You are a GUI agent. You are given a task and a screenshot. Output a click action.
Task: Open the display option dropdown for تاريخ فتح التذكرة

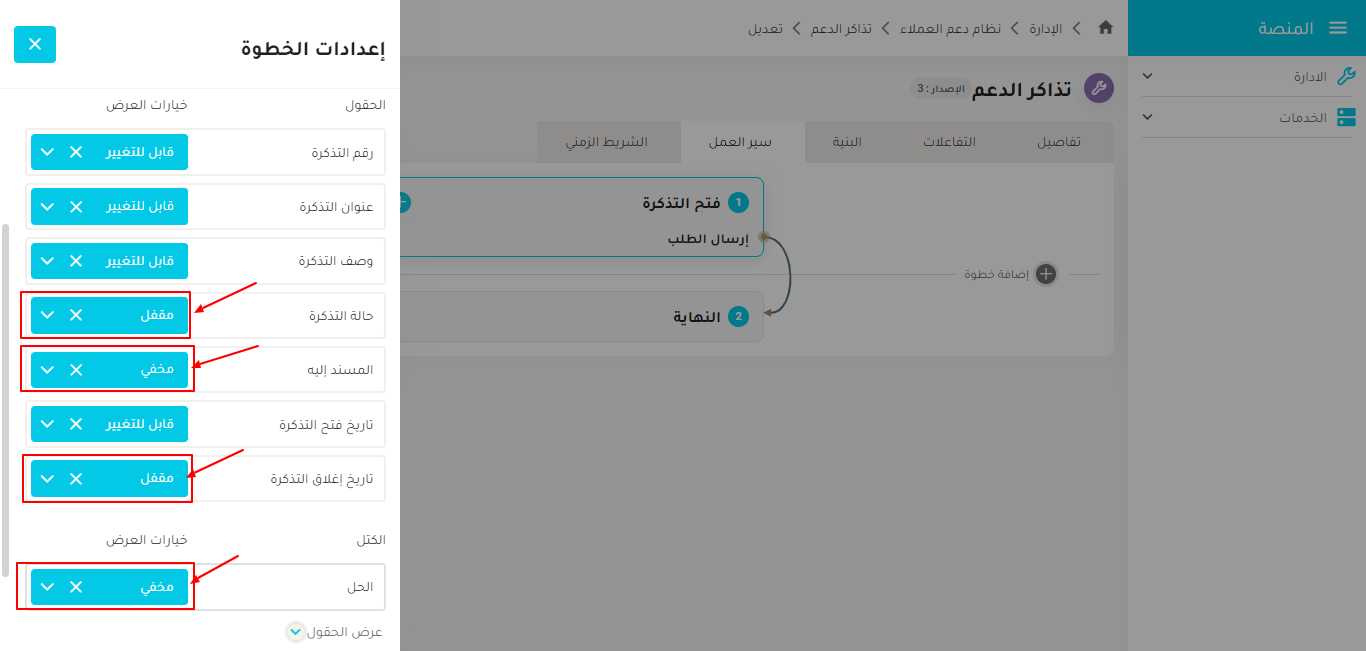[x=46, y=424]
